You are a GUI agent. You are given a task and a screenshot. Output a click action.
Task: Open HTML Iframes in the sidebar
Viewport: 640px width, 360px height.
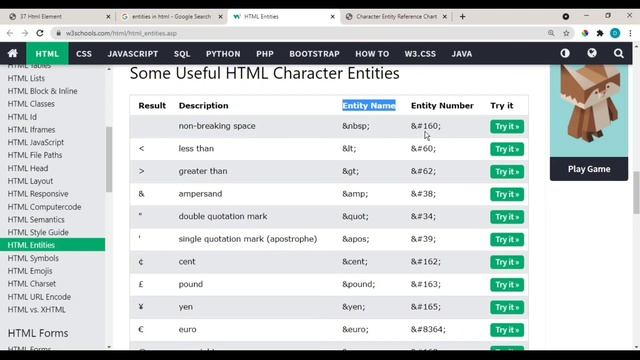click(31, 129)
